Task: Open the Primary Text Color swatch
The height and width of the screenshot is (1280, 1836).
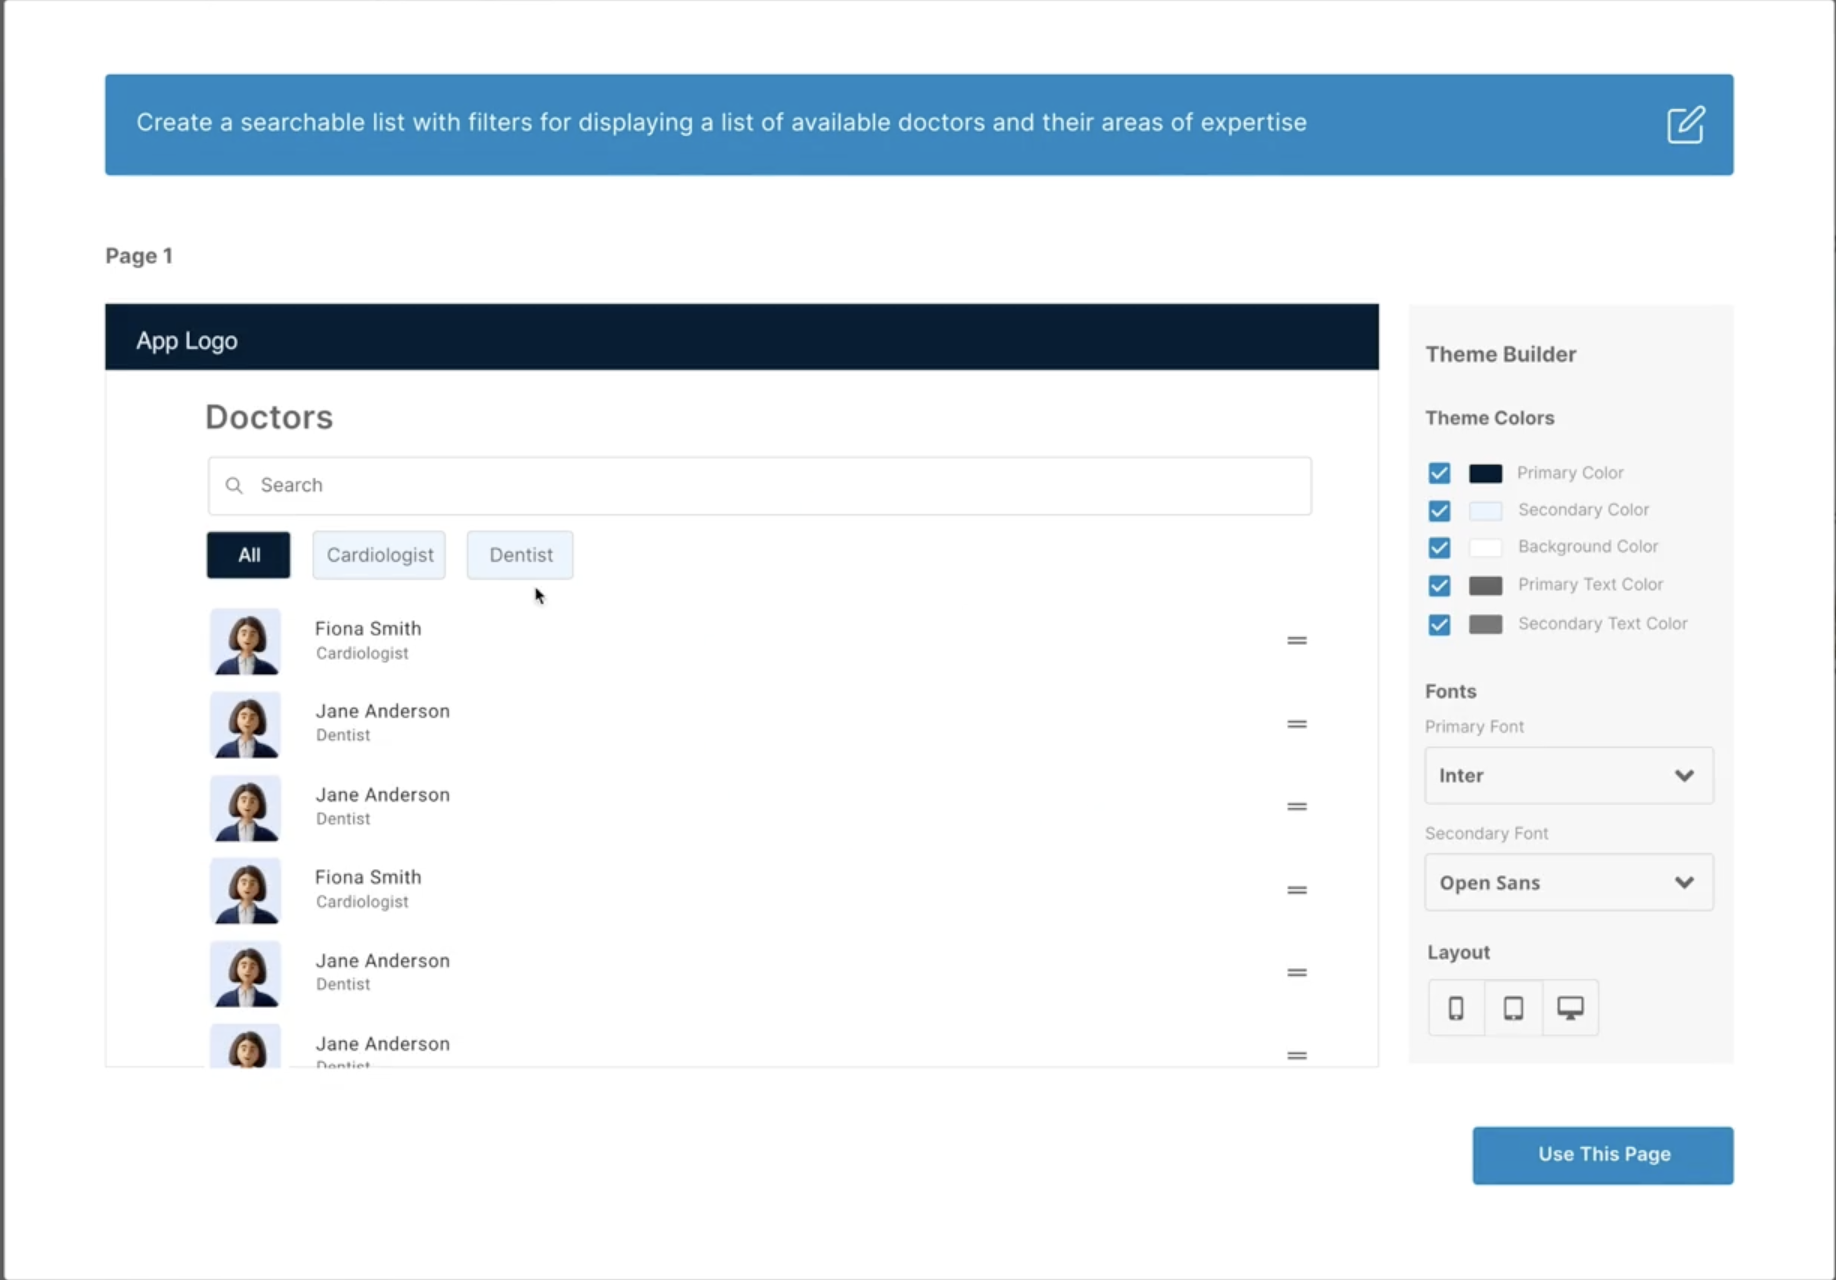Action: point(1485,586)
